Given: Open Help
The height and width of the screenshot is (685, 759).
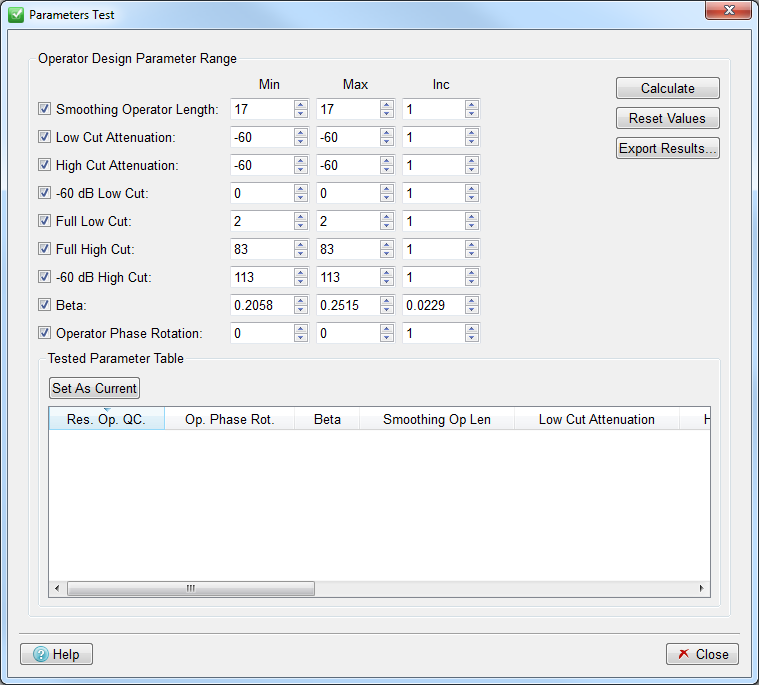Looking at the screenshot, I should 56,654.
